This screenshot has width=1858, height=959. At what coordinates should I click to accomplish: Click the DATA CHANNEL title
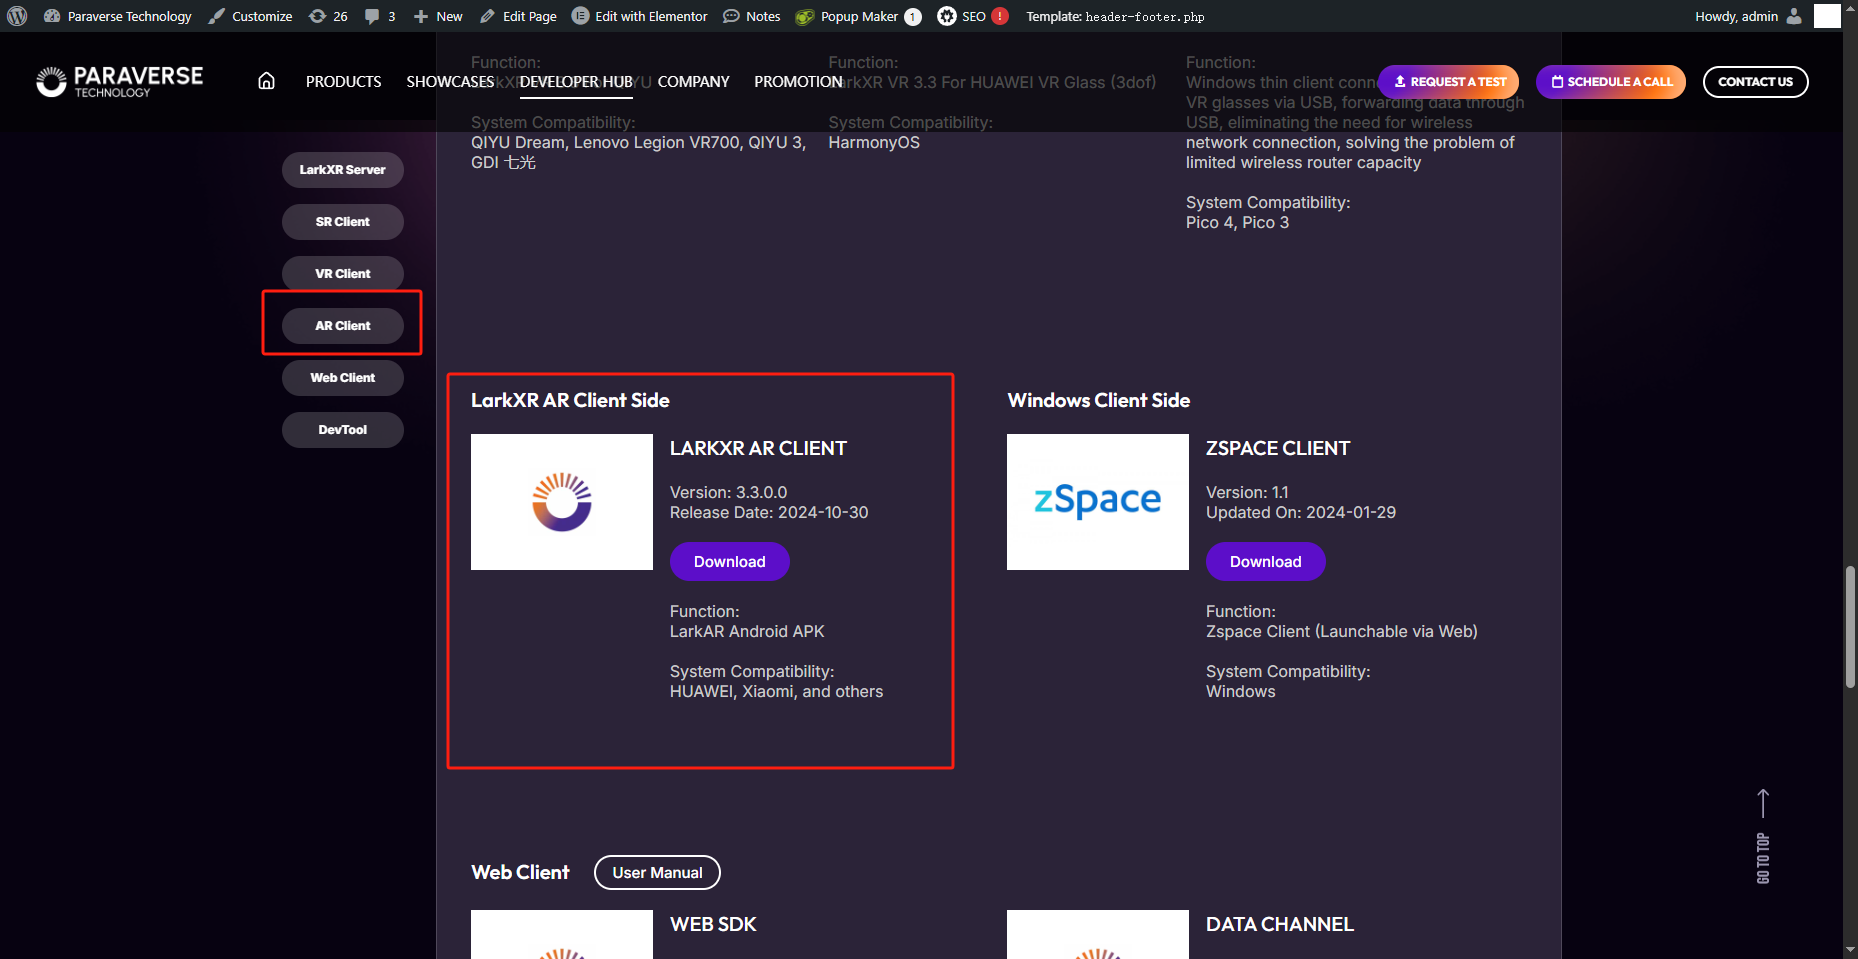click(1280, 925)
